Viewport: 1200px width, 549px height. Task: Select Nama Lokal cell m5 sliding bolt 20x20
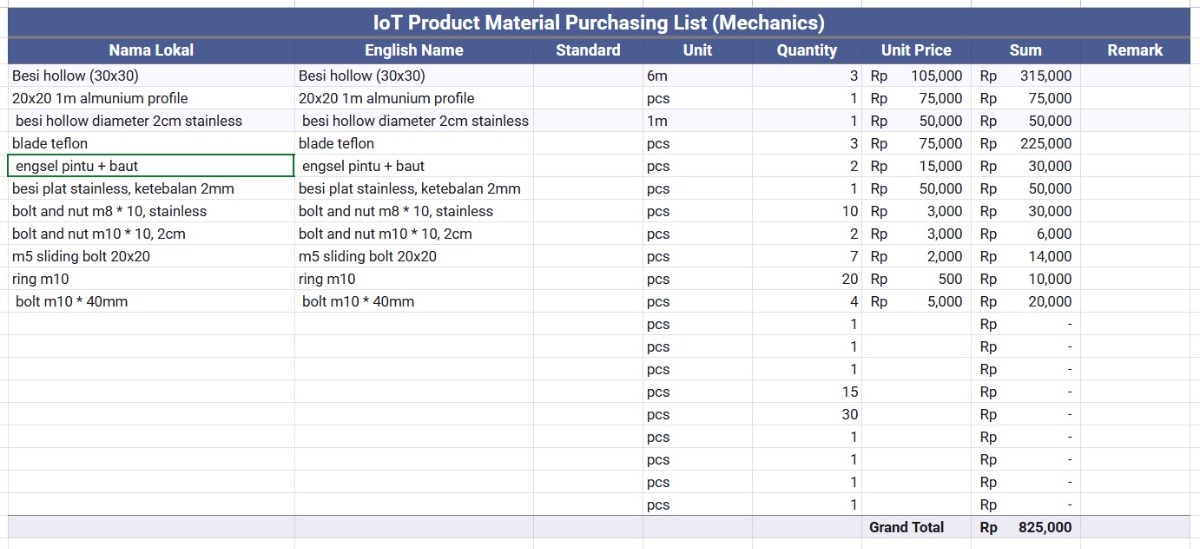pos(151,256)
